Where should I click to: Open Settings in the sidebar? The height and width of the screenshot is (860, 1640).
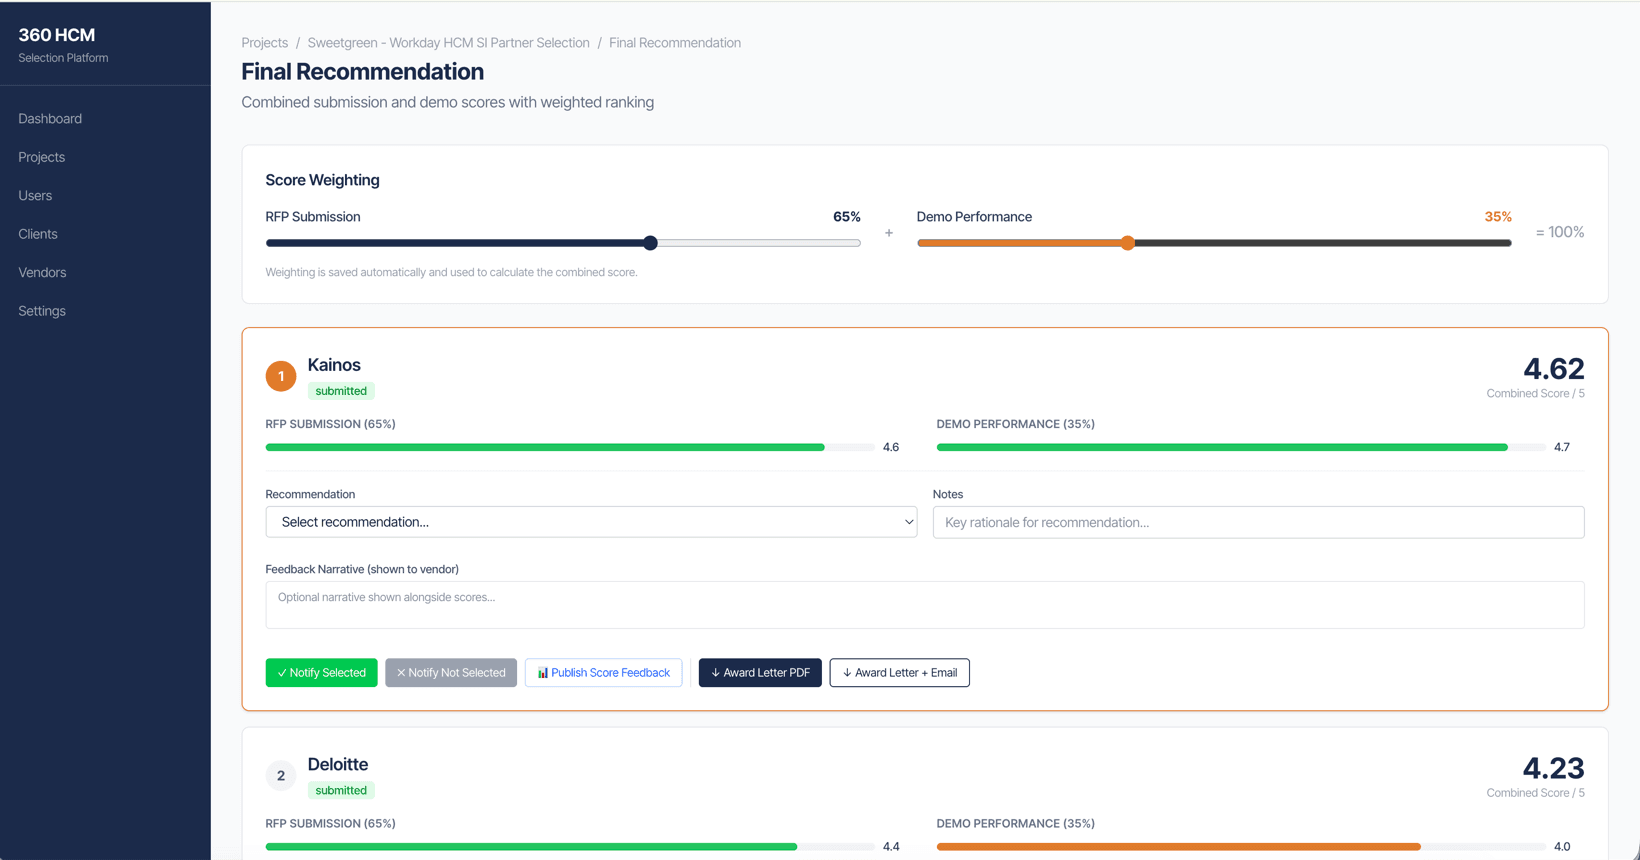[42, 311]
